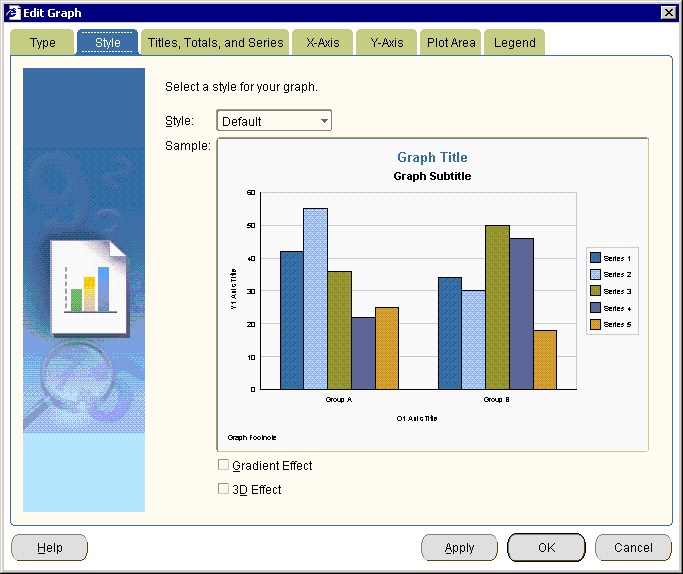Click the Series 5 legend color swatch
Viewport: 683px width, 574px height.
[x=595, y=324]
